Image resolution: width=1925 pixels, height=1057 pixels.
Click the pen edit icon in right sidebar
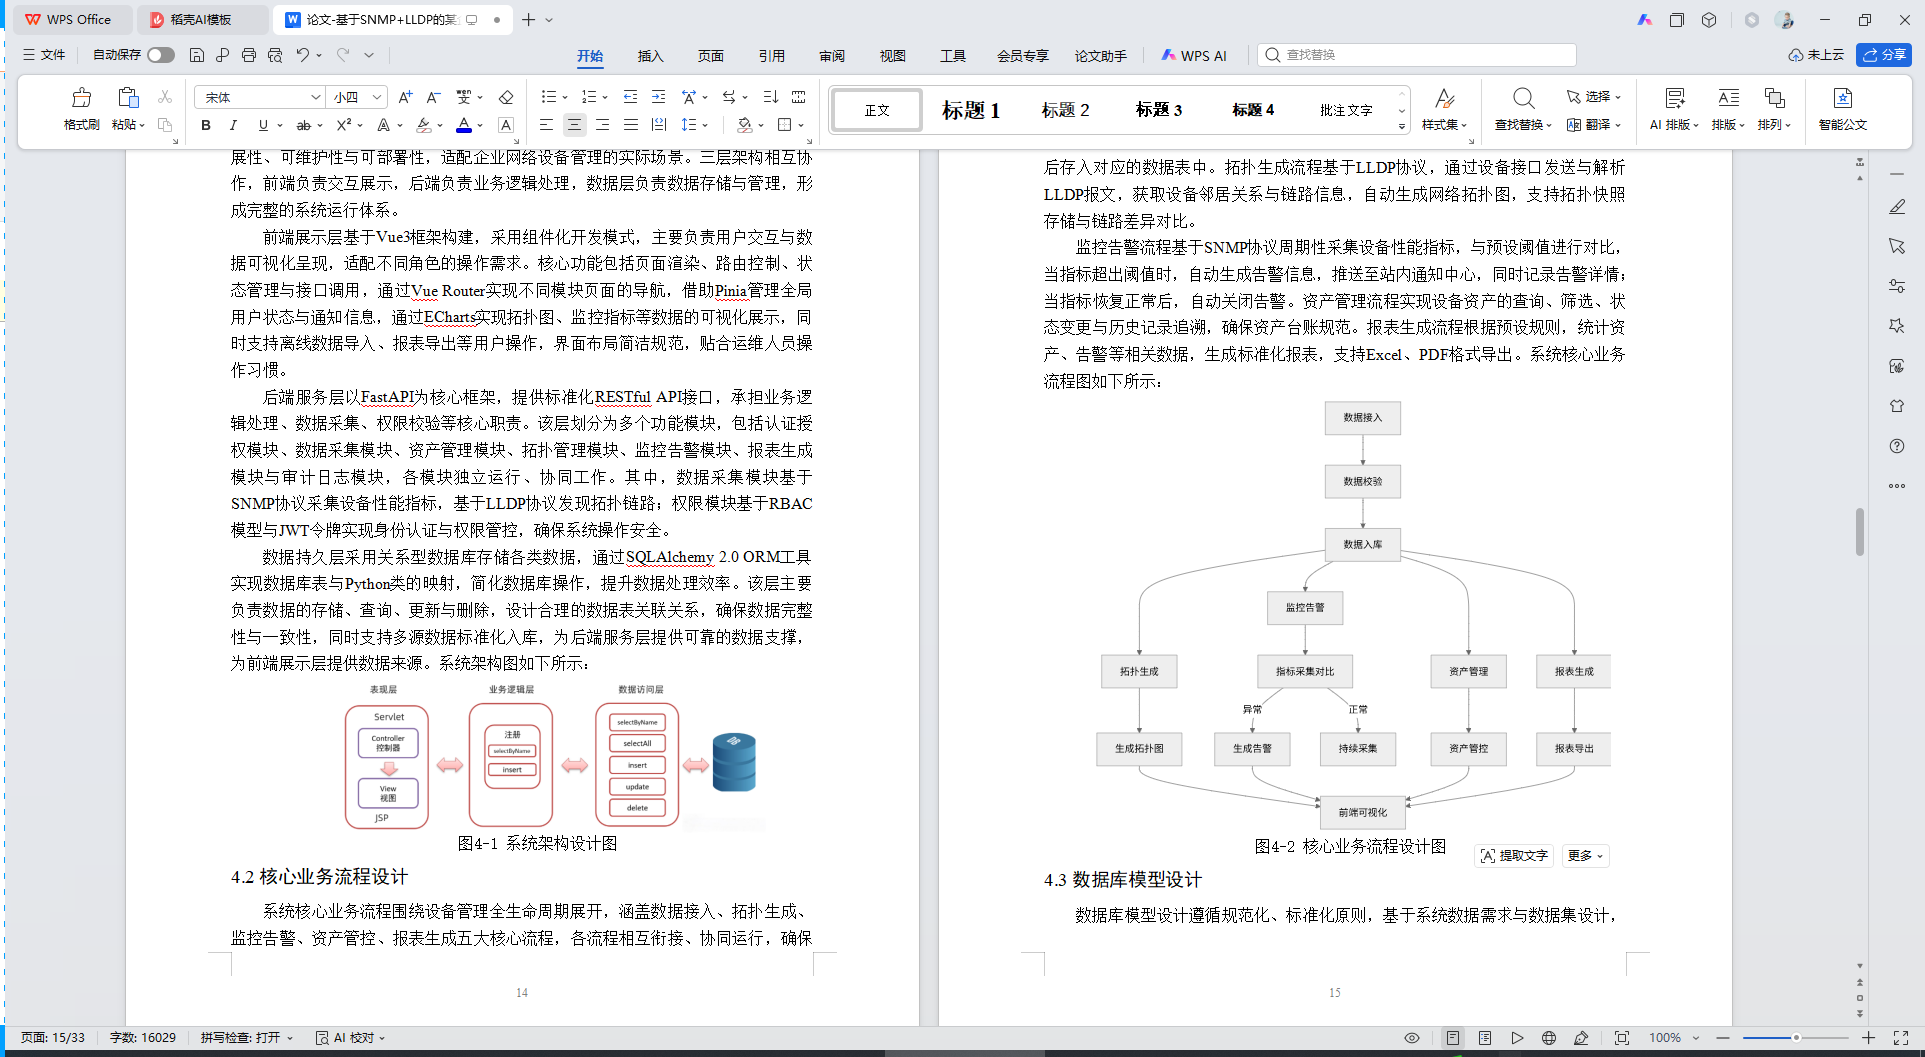click(x=1897, y=206)
